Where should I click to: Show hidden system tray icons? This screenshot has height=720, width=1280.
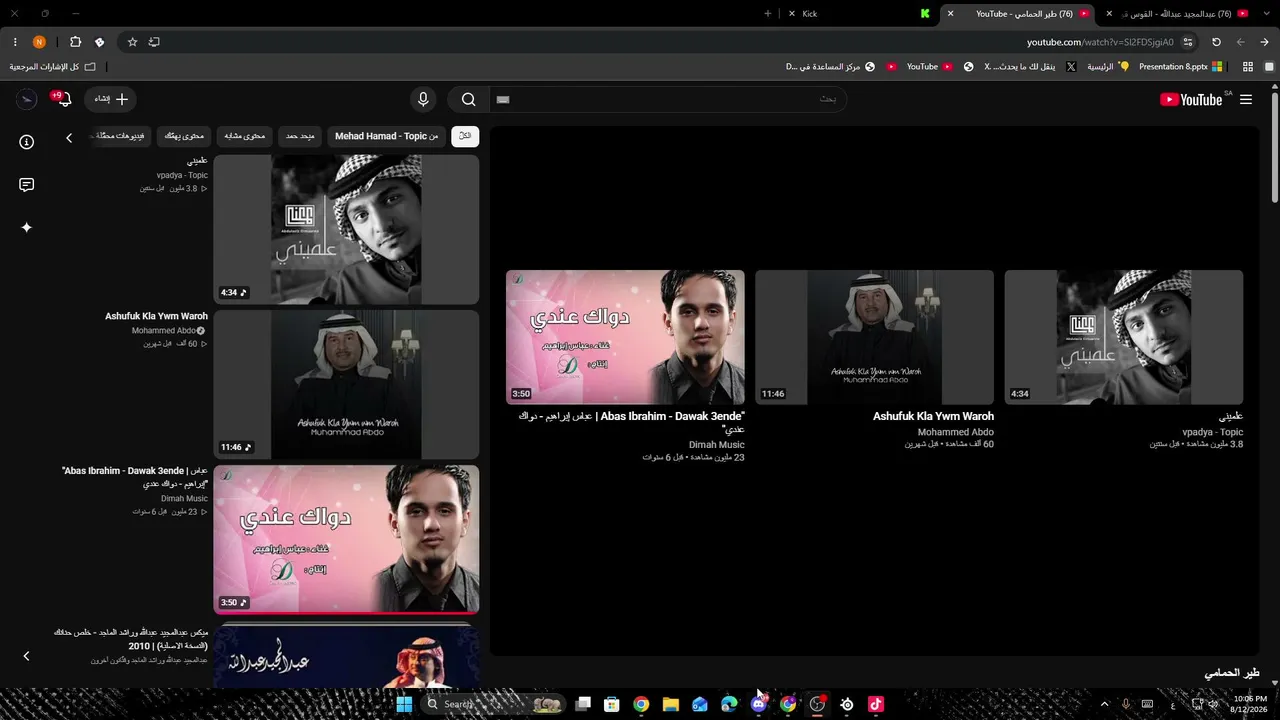pos(1105,704)
